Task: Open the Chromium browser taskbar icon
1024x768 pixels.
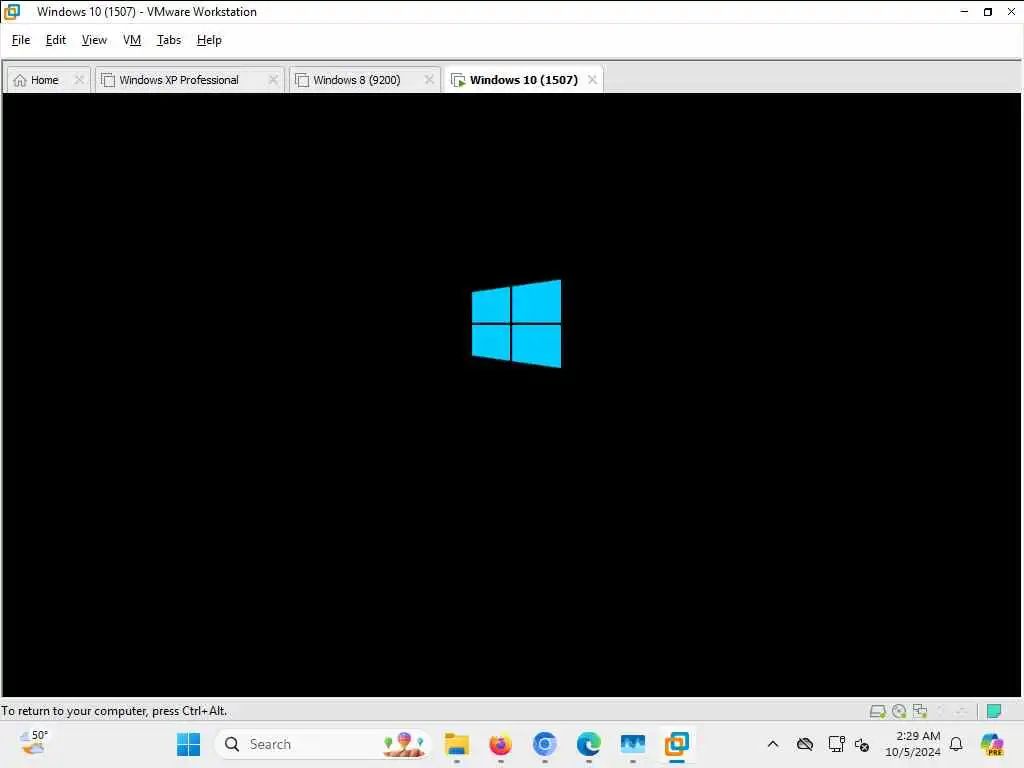Action: tap(545, 744)
